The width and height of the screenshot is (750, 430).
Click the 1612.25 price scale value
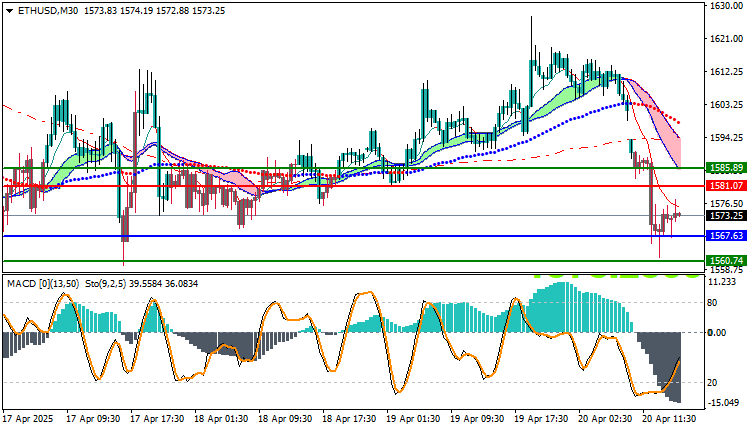pos(727,71)
